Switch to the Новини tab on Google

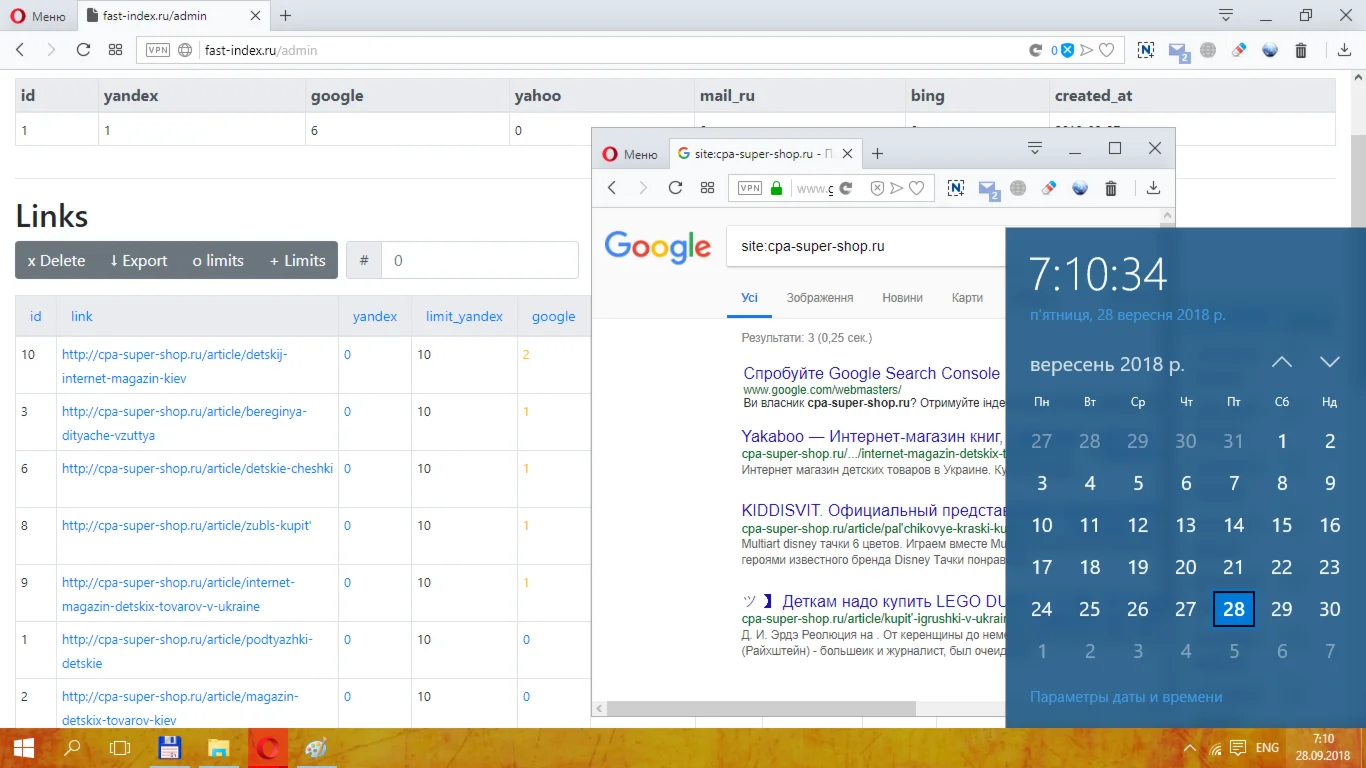pos(902,298)
